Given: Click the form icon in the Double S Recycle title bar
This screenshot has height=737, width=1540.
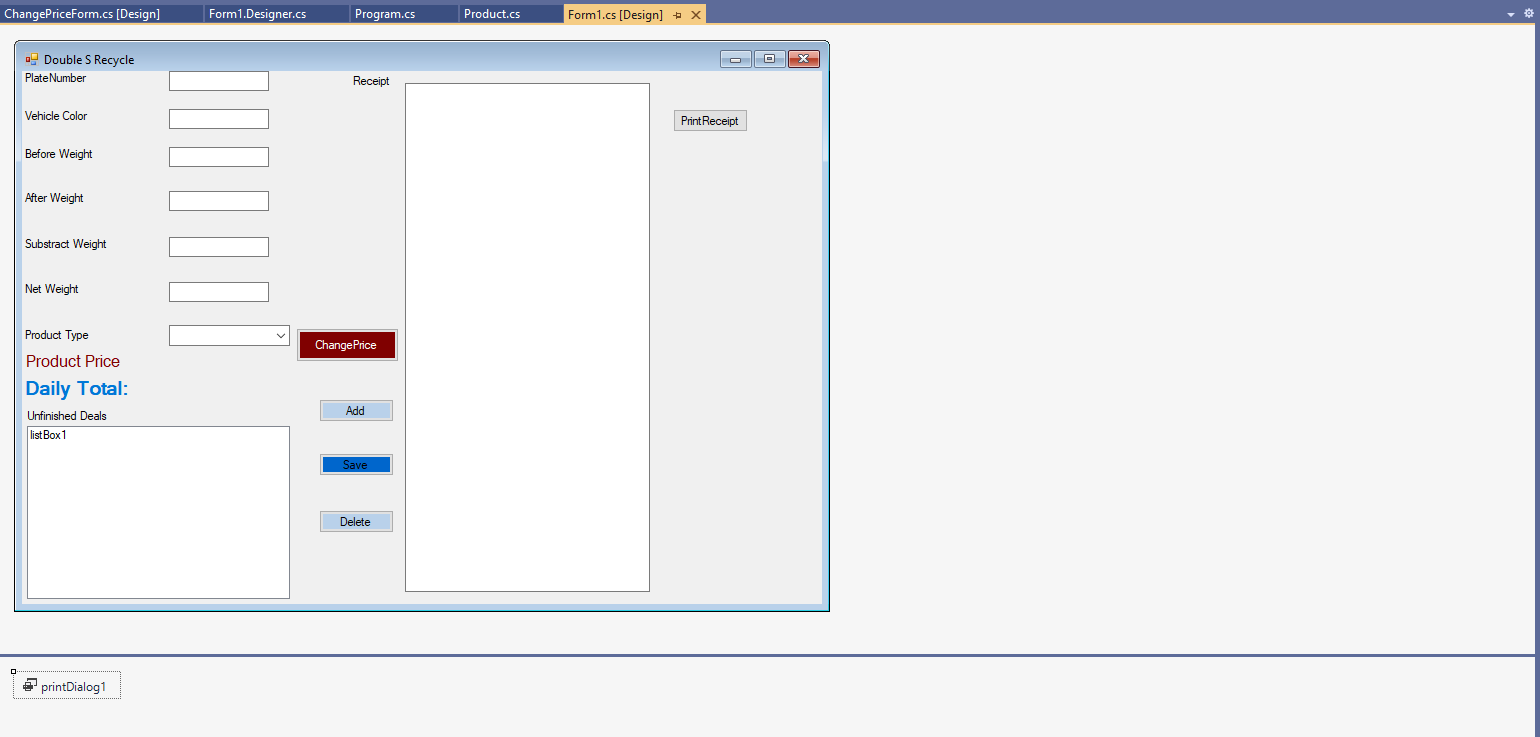Looking at the screenshot, I should pos(33,59).
